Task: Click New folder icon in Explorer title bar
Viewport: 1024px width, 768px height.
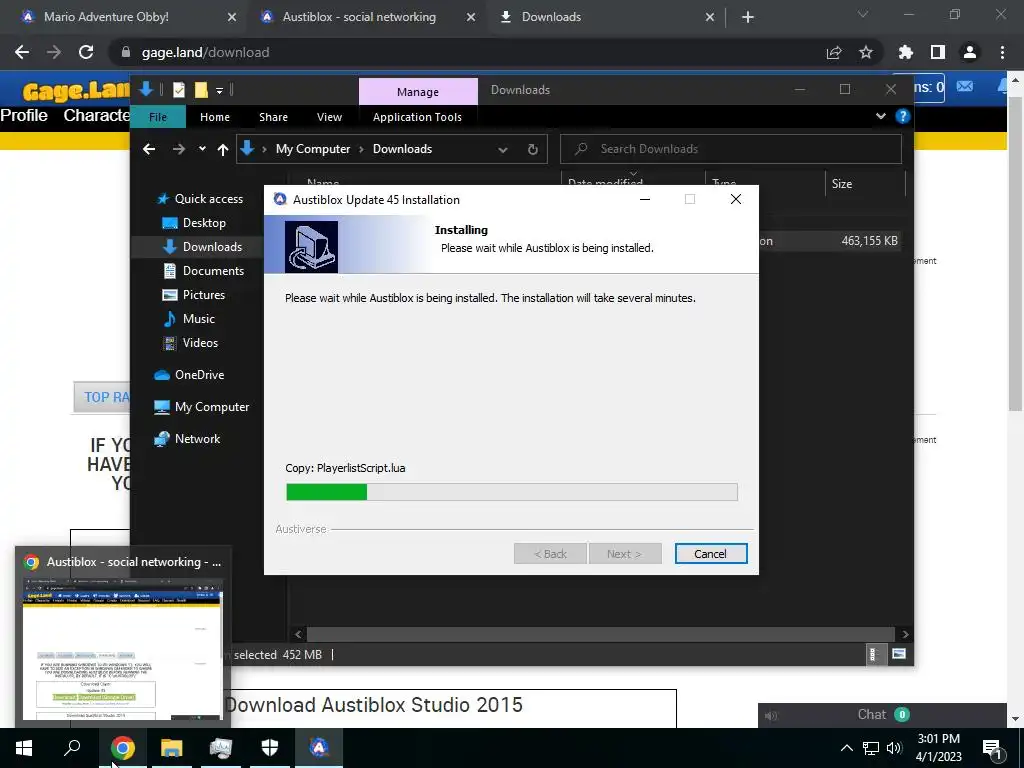Action: (x=201, y=90)
